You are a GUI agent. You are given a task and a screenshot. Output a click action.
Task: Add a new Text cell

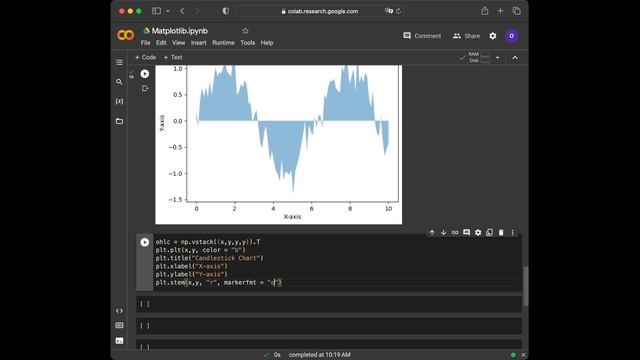point(173,58)
